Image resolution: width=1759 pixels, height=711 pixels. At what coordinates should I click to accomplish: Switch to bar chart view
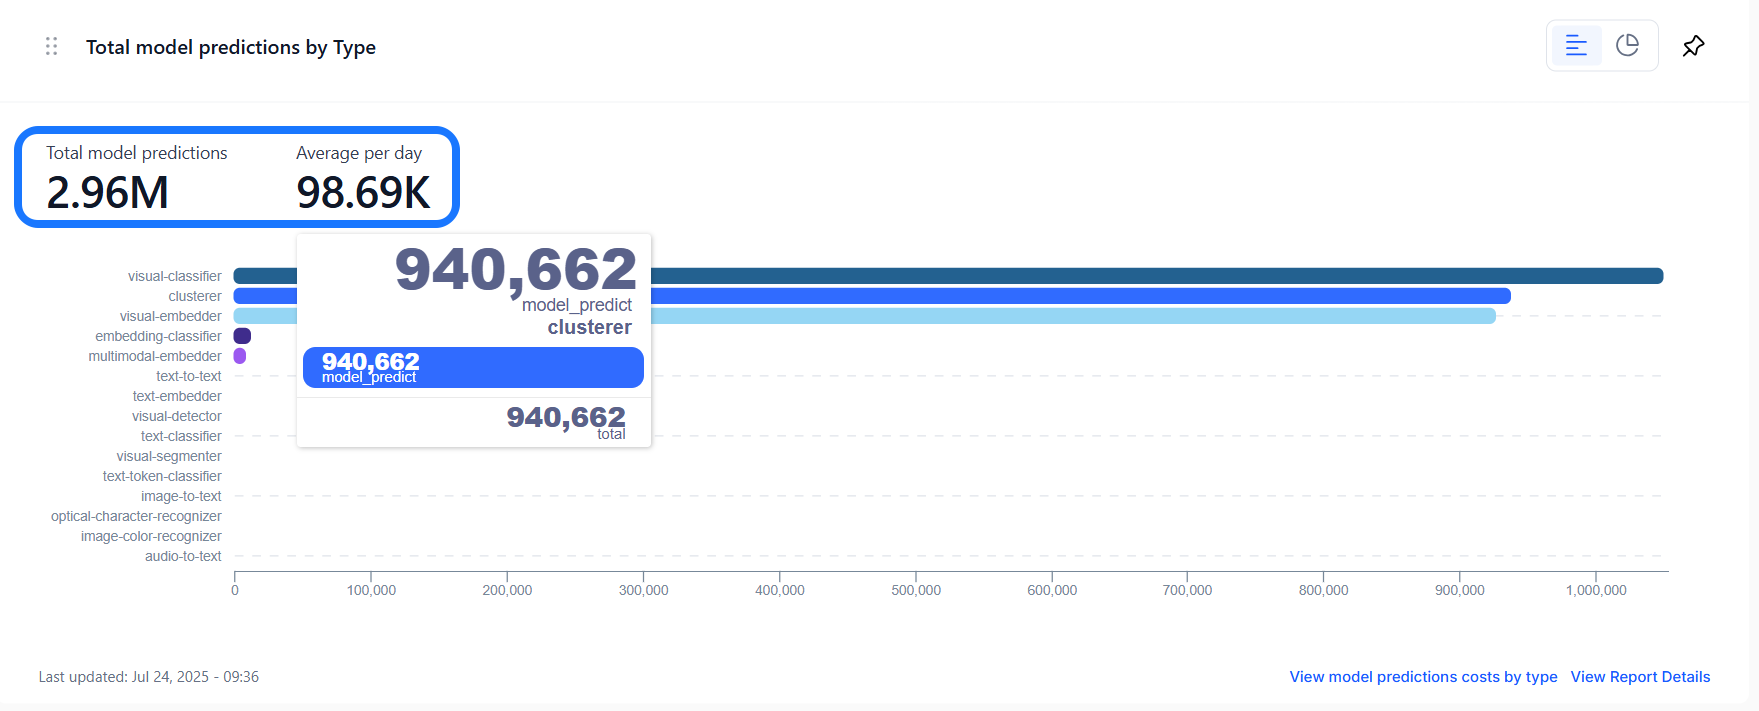pyautogui.click(x=1576, y=46)
